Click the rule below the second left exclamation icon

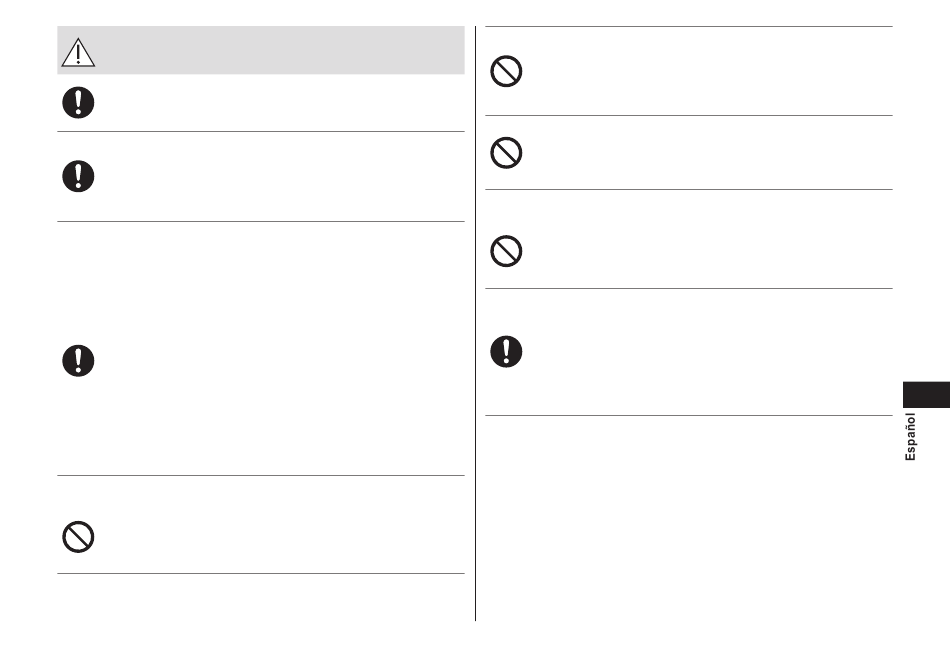click(261, 222)
